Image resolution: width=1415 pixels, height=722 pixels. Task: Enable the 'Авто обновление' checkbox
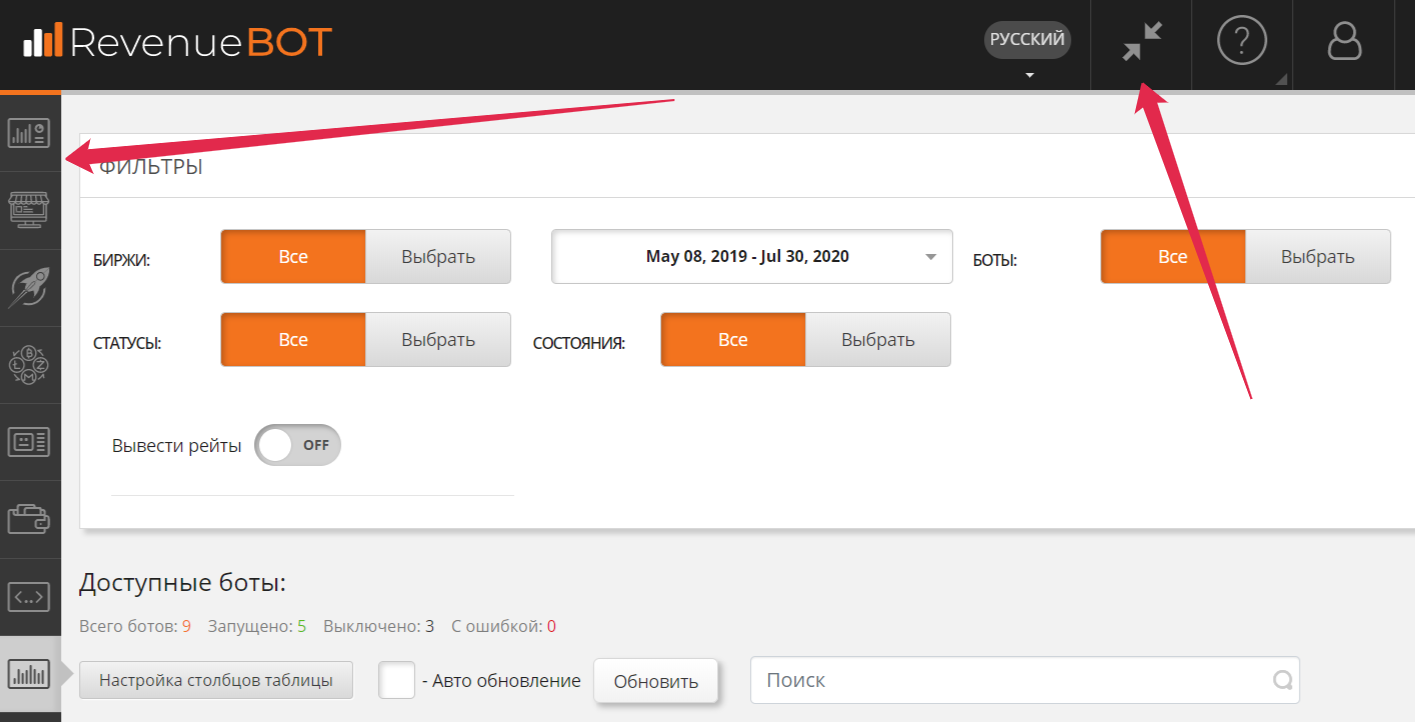pos(397,680)
